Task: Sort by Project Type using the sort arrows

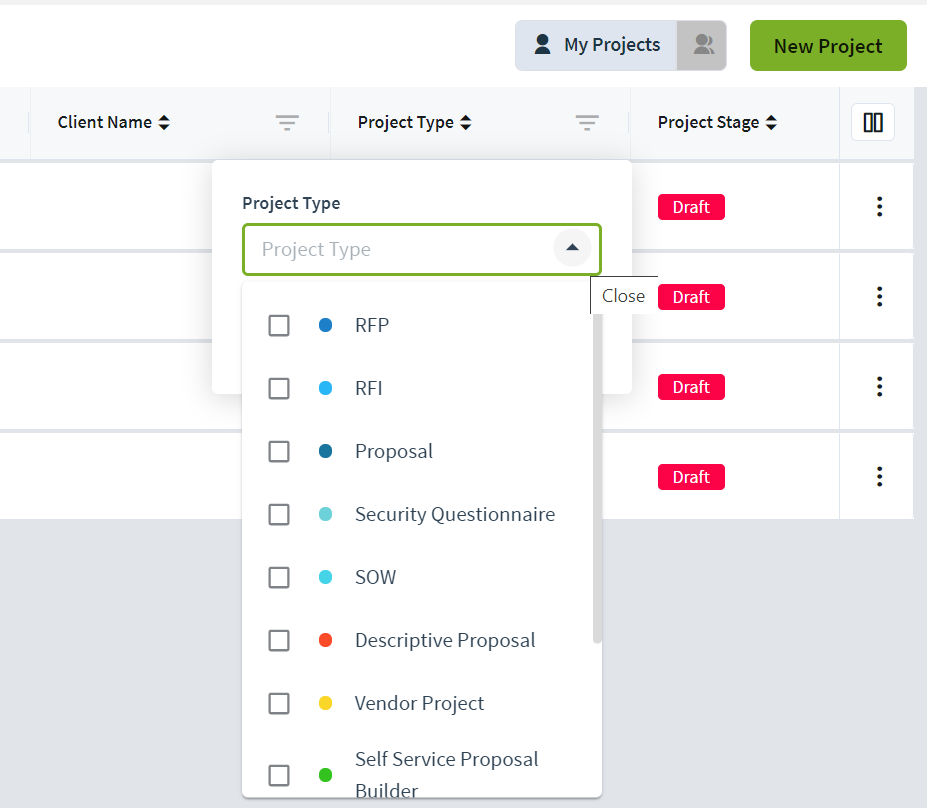Action: [466, 122]
